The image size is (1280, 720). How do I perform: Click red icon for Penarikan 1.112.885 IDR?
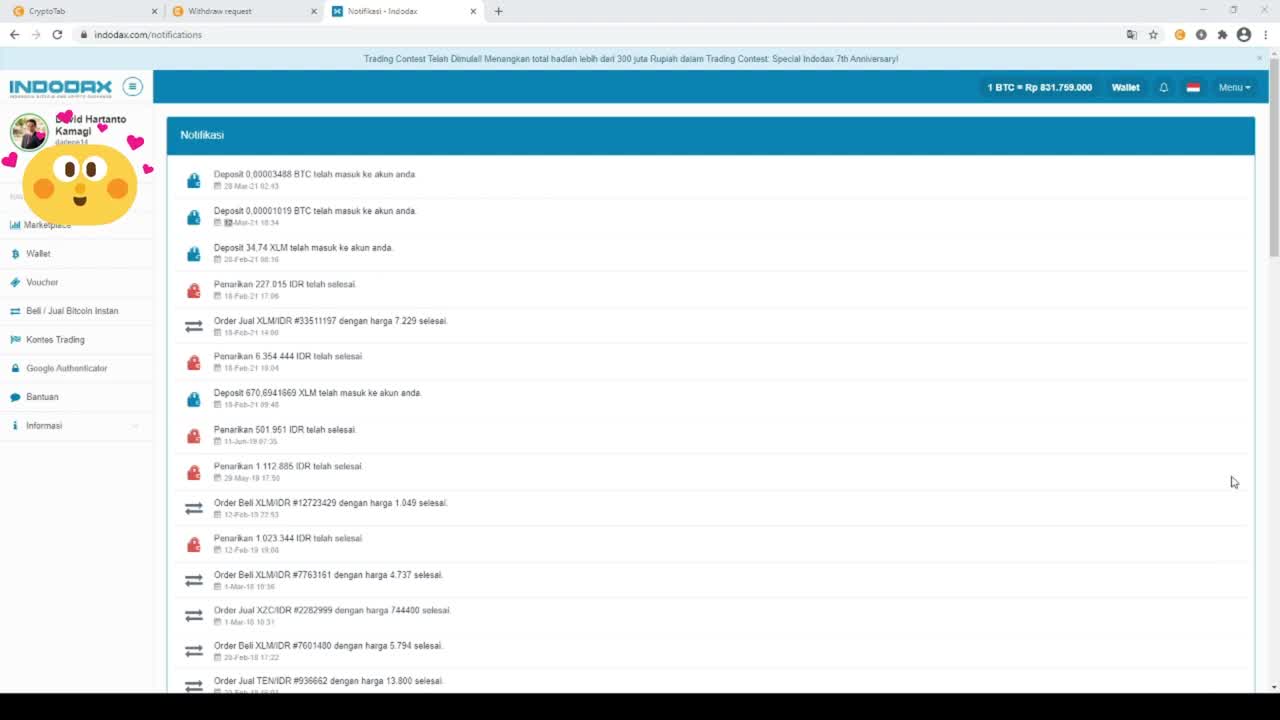(x=194, y=472)
